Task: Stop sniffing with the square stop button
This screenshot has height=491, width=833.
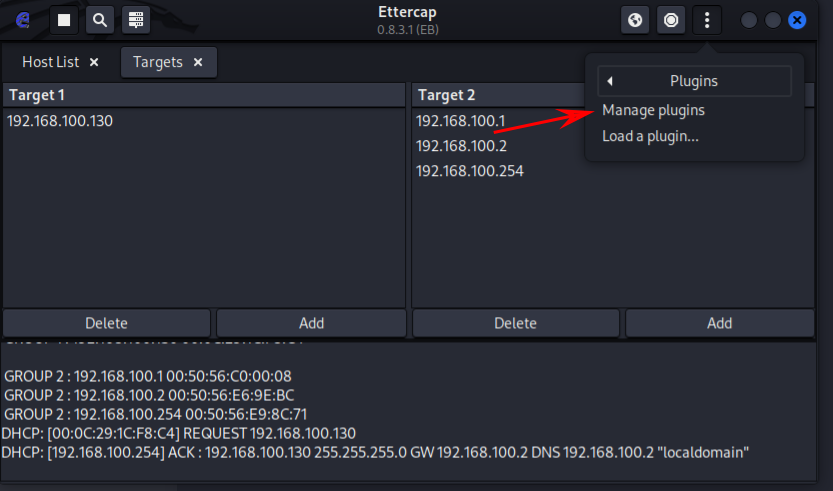Action: 64,20
